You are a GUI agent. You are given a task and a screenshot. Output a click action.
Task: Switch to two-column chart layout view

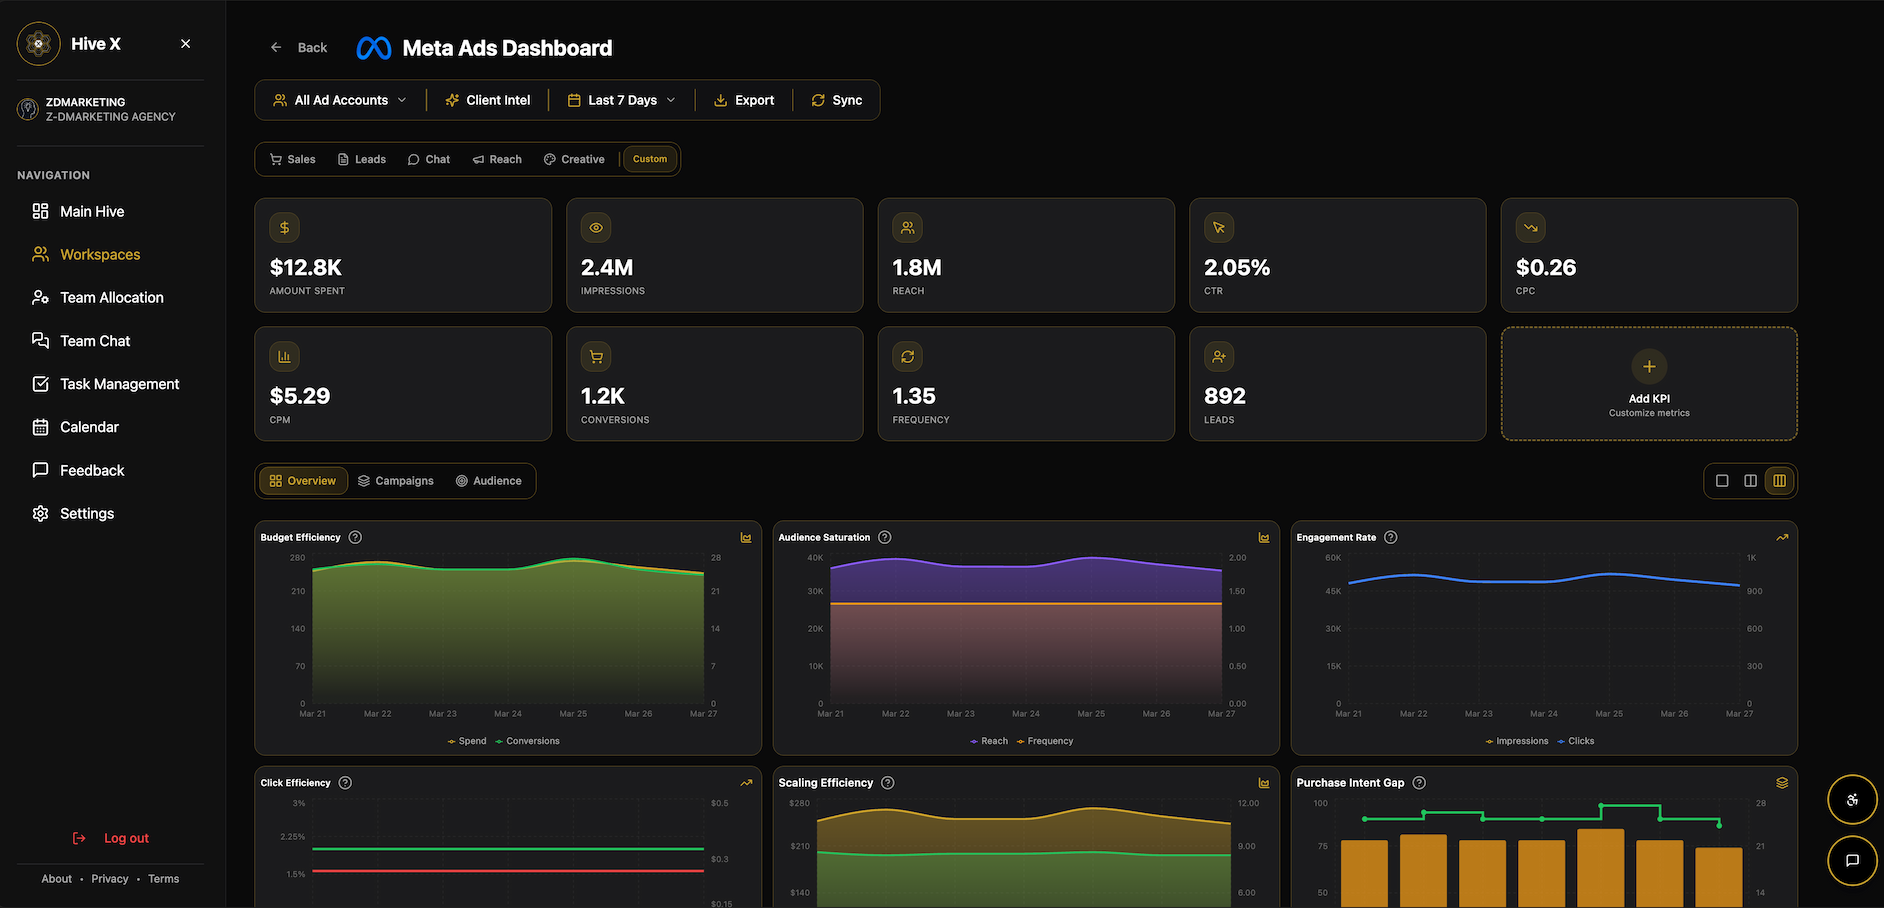coord(1750,481)
